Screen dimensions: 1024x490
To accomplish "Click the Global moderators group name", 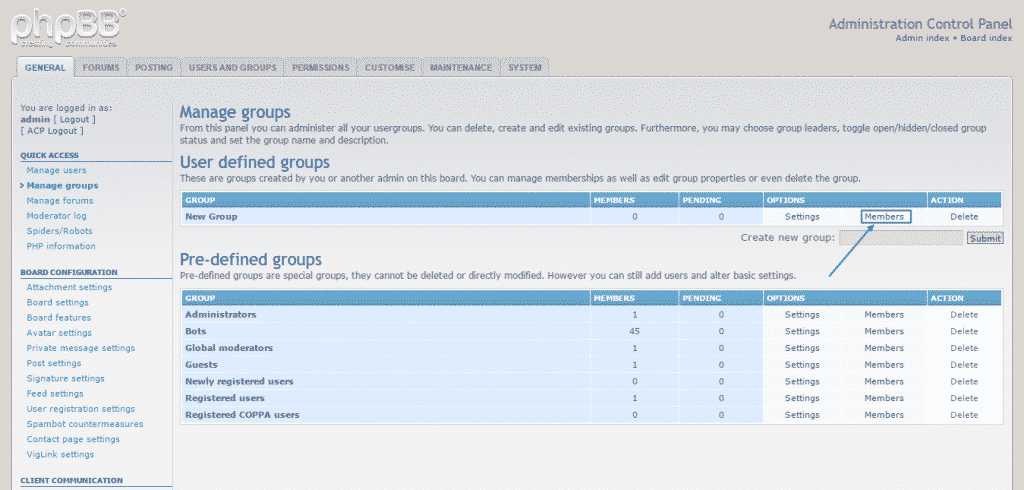I will pyautogui.click(x=229, y=348).
